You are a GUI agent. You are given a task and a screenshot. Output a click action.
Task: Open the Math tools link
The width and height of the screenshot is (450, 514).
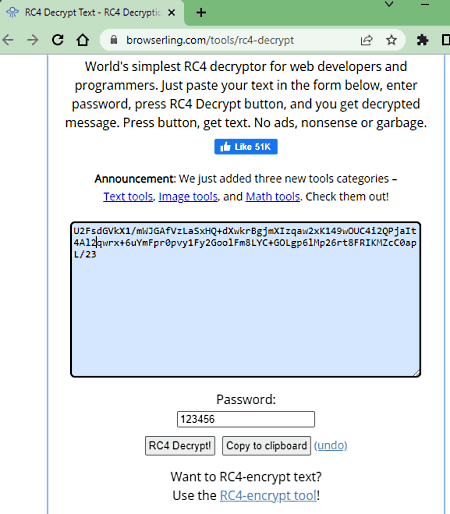coord(273,197)
